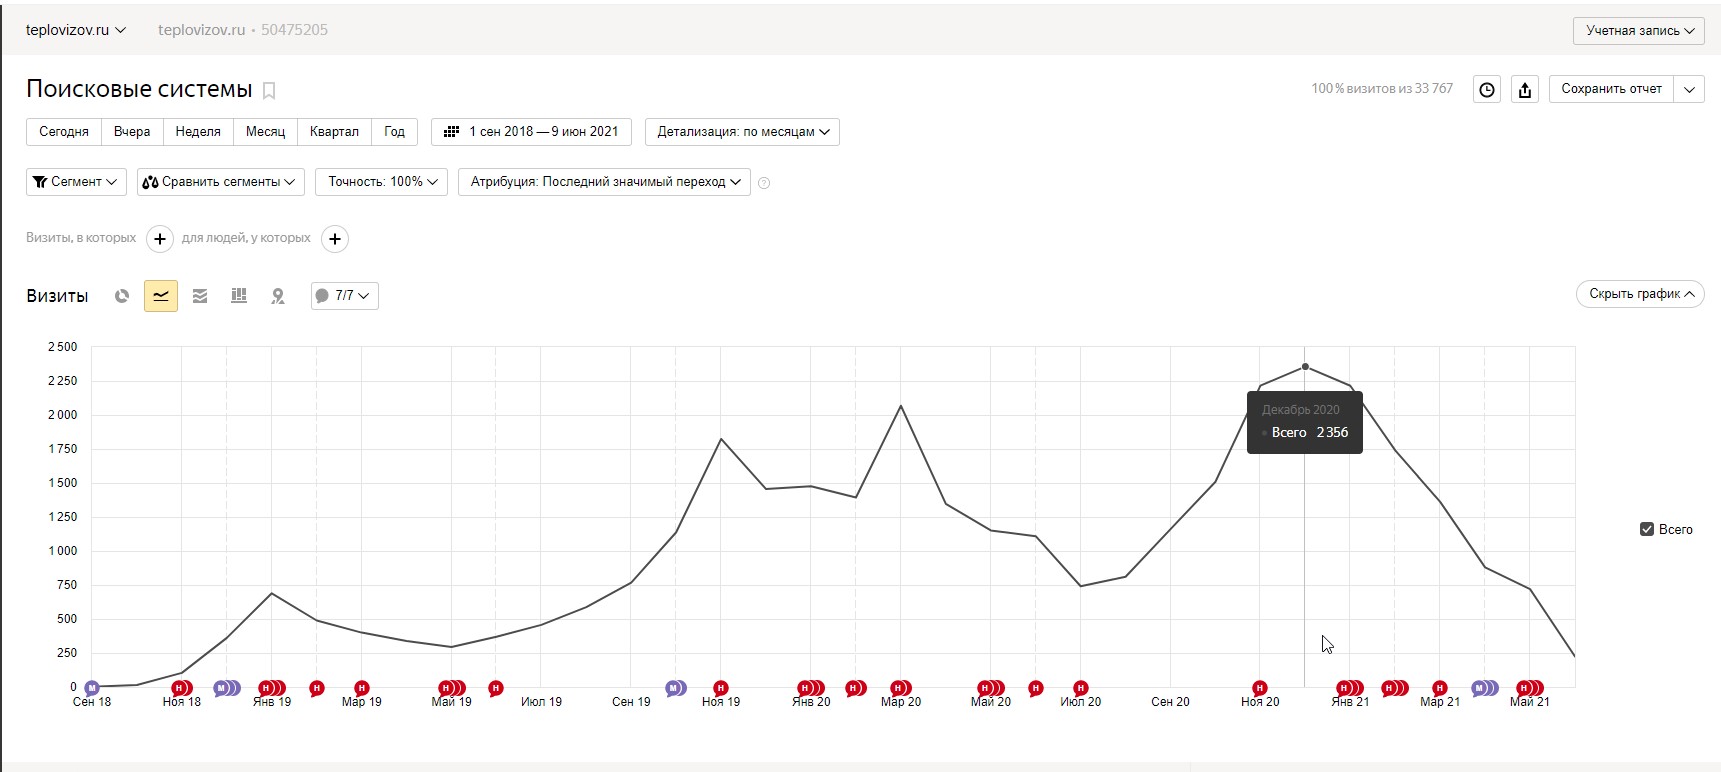Switch chart to map view

[278, 296]
